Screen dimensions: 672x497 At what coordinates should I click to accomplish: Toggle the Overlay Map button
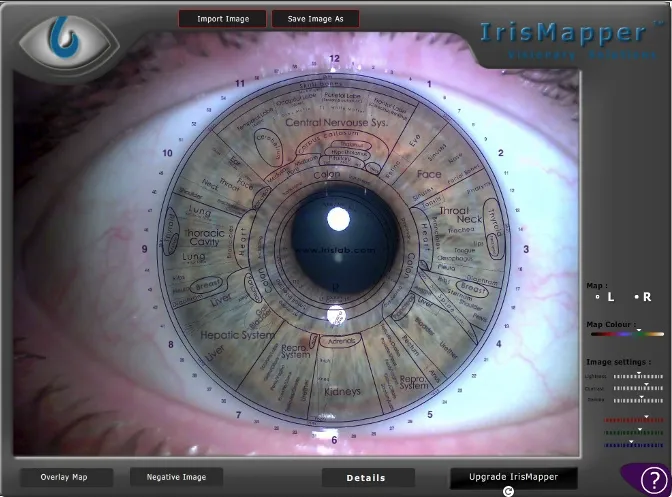tap(64, 477)
